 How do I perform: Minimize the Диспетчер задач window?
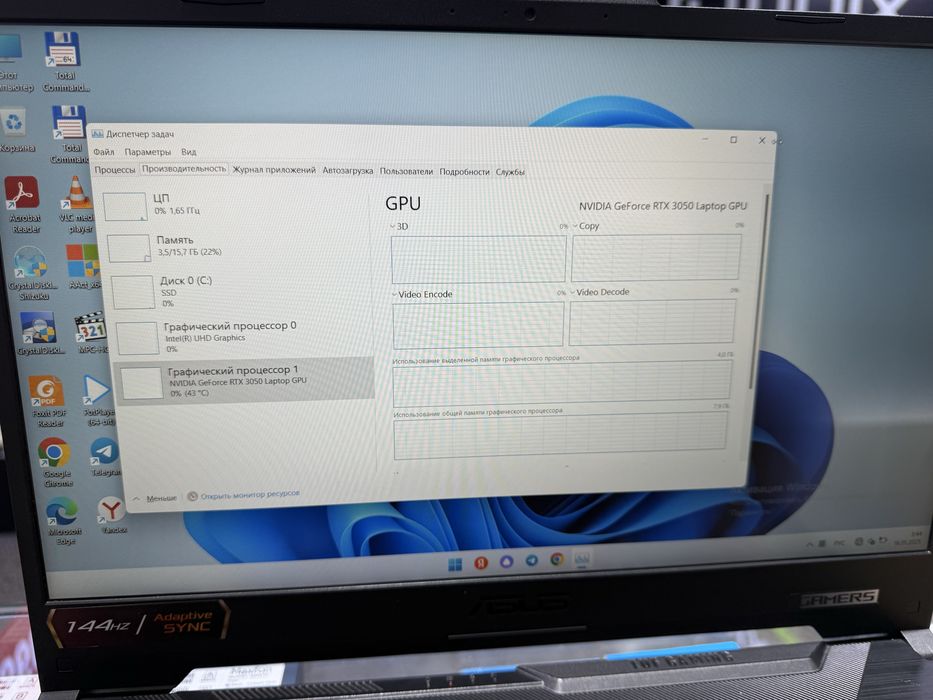705,139
